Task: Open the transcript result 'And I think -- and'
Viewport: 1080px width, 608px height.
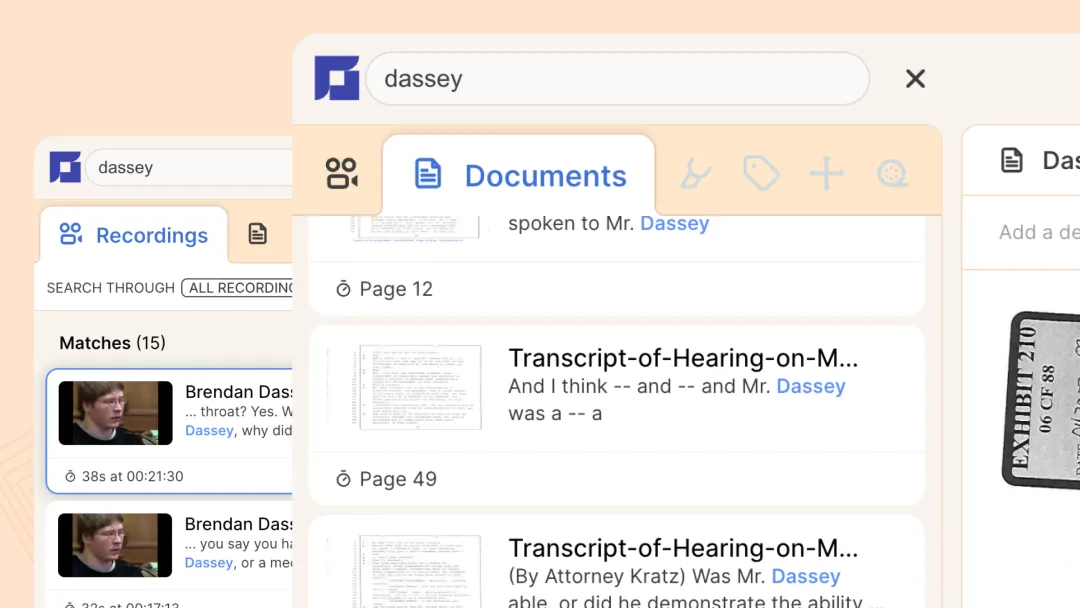Action: [x=616, y=416]
